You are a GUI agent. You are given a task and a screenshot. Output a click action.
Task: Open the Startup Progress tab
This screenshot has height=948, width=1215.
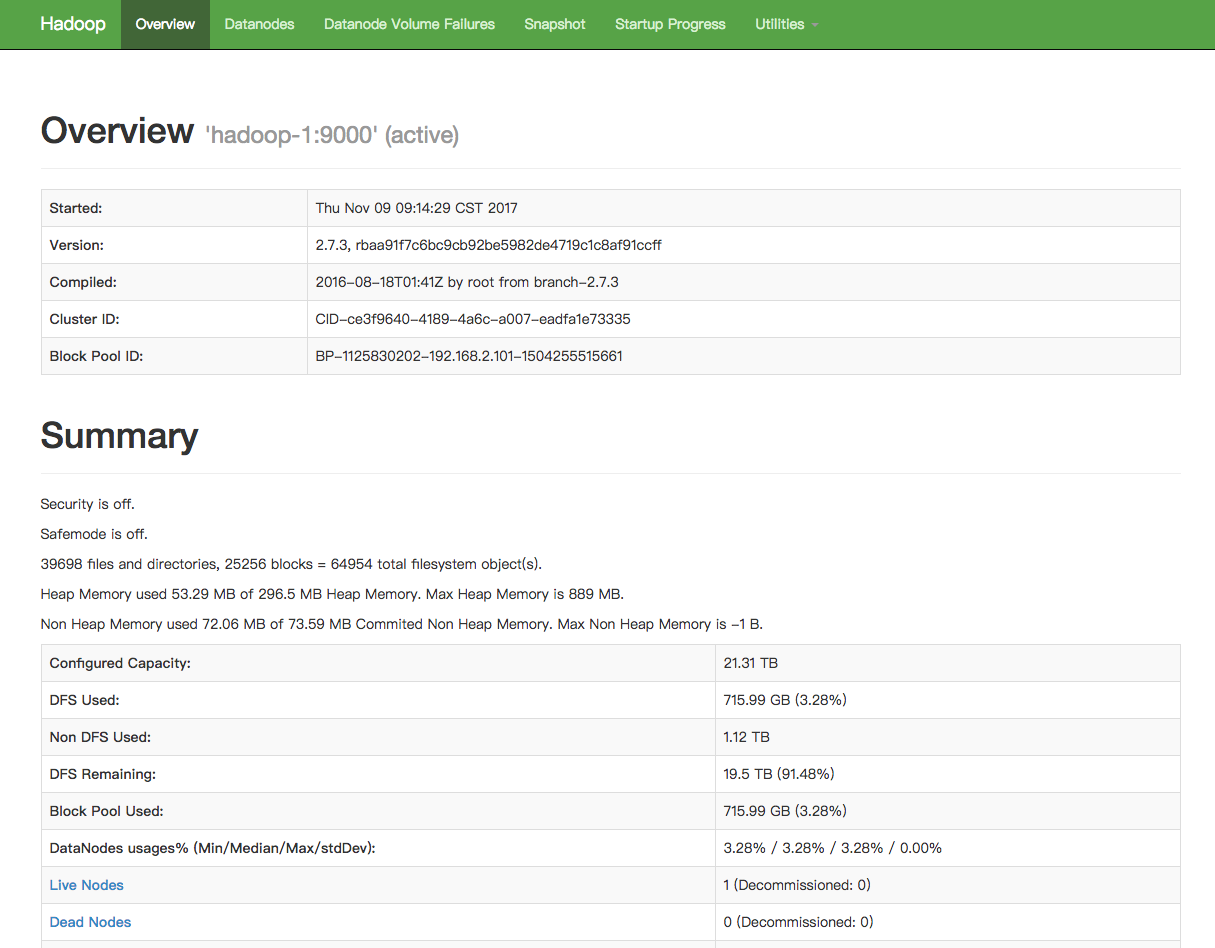[x=670, y=24]
